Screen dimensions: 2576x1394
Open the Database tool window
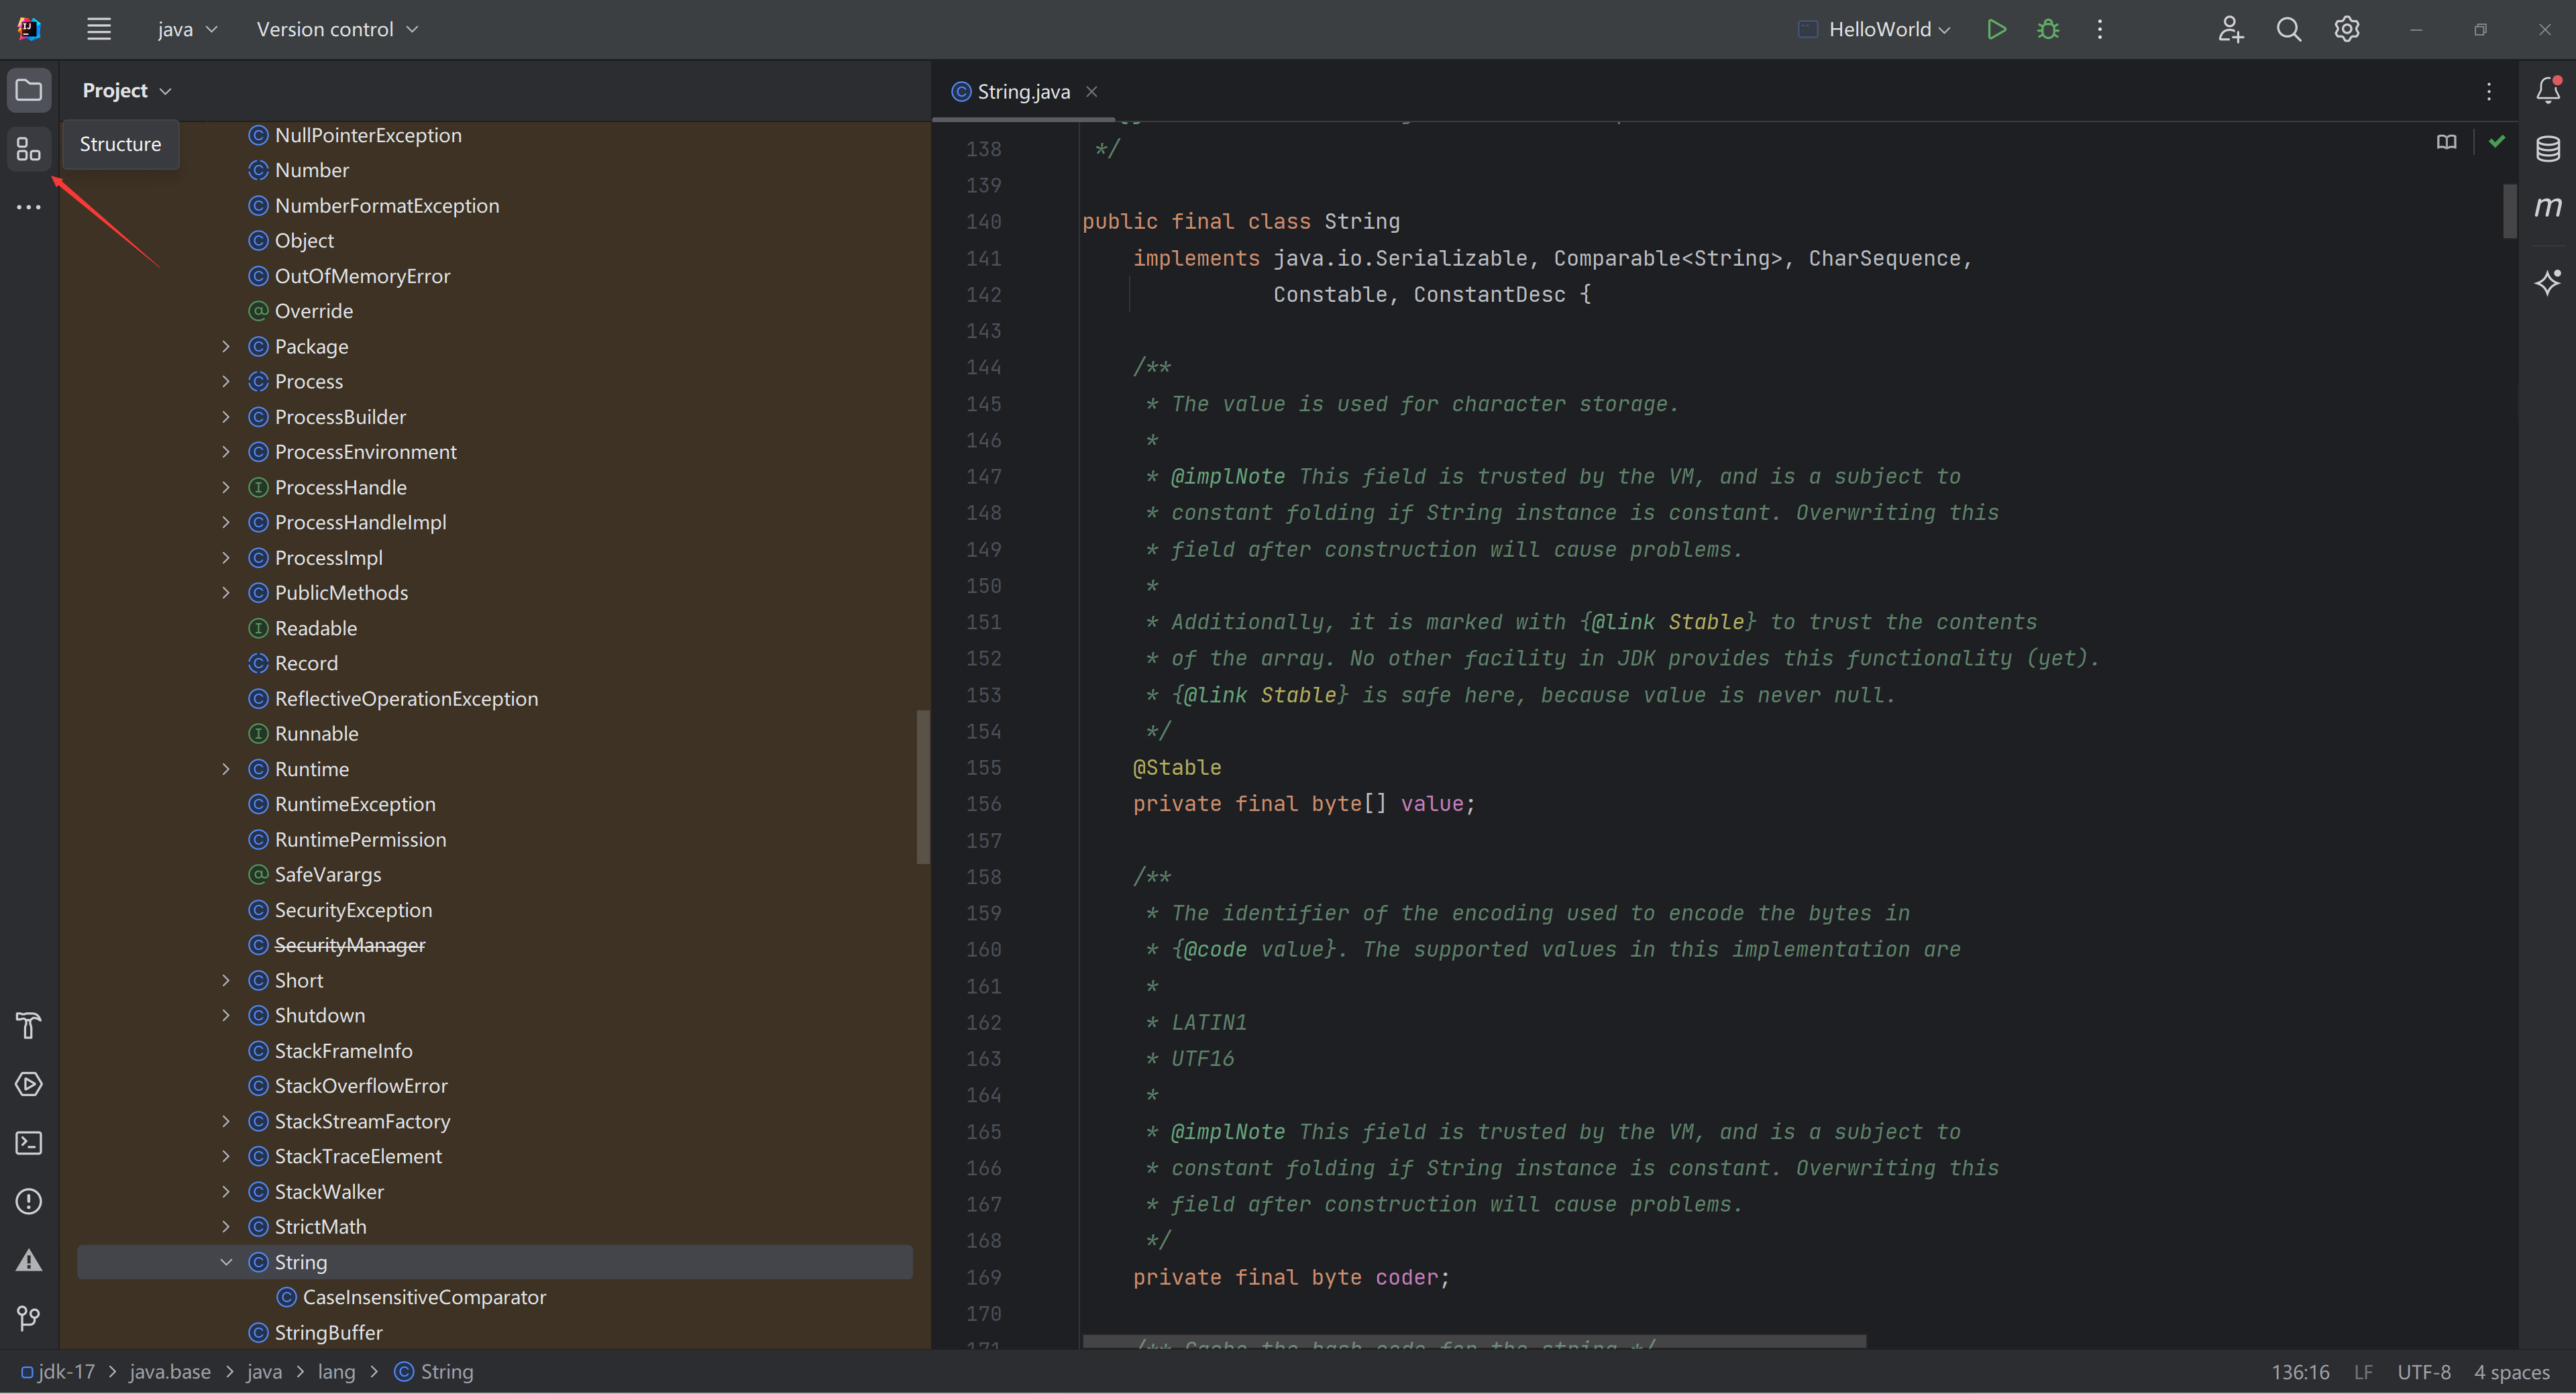click(x=2548, y=149)
